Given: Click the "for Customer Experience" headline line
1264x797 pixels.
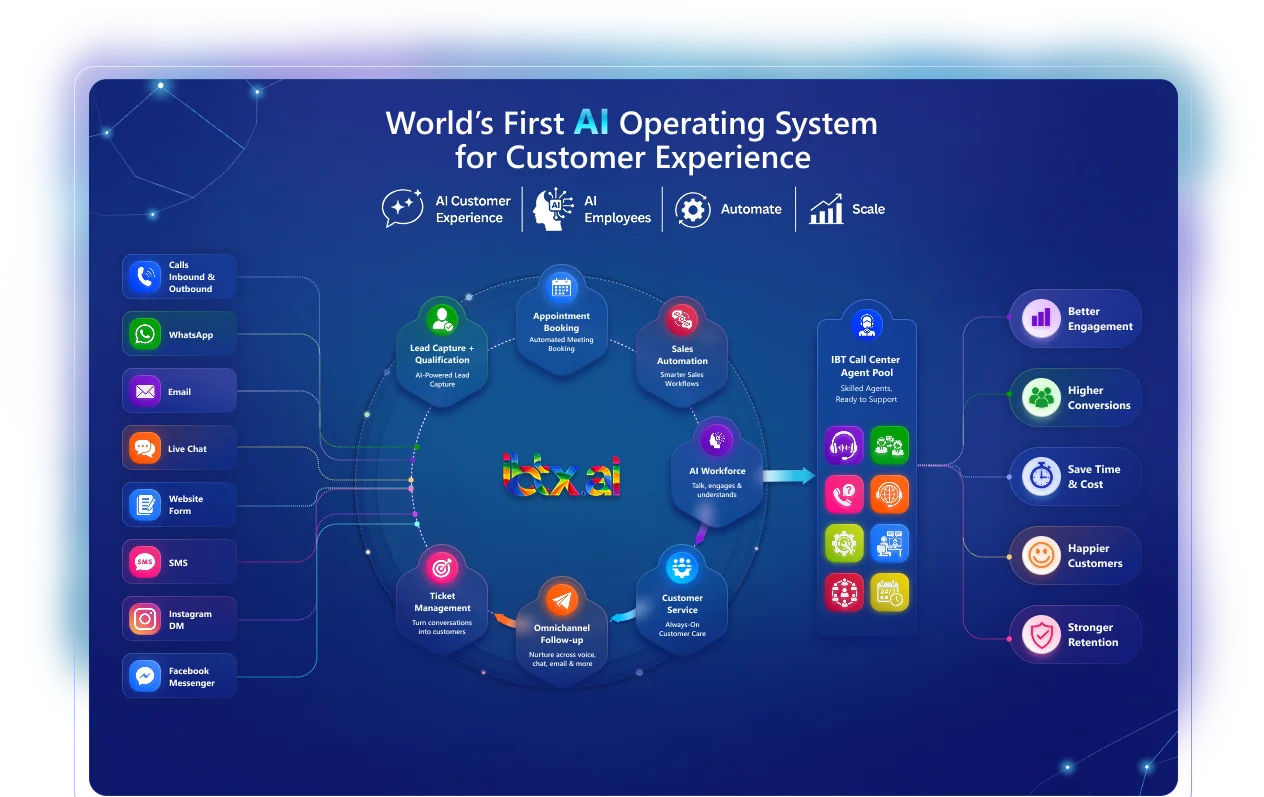Looking at the screenshot, I should click(632, 157).
